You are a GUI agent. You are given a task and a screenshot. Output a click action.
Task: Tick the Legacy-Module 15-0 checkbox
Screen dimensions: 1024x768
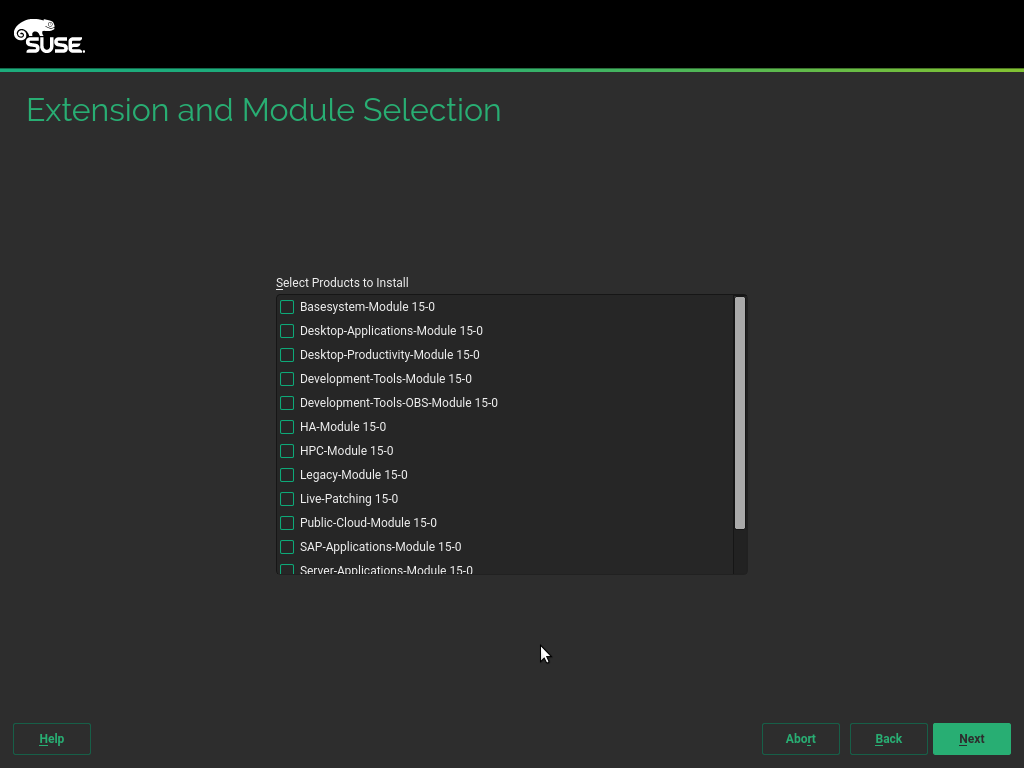(287, 475)
